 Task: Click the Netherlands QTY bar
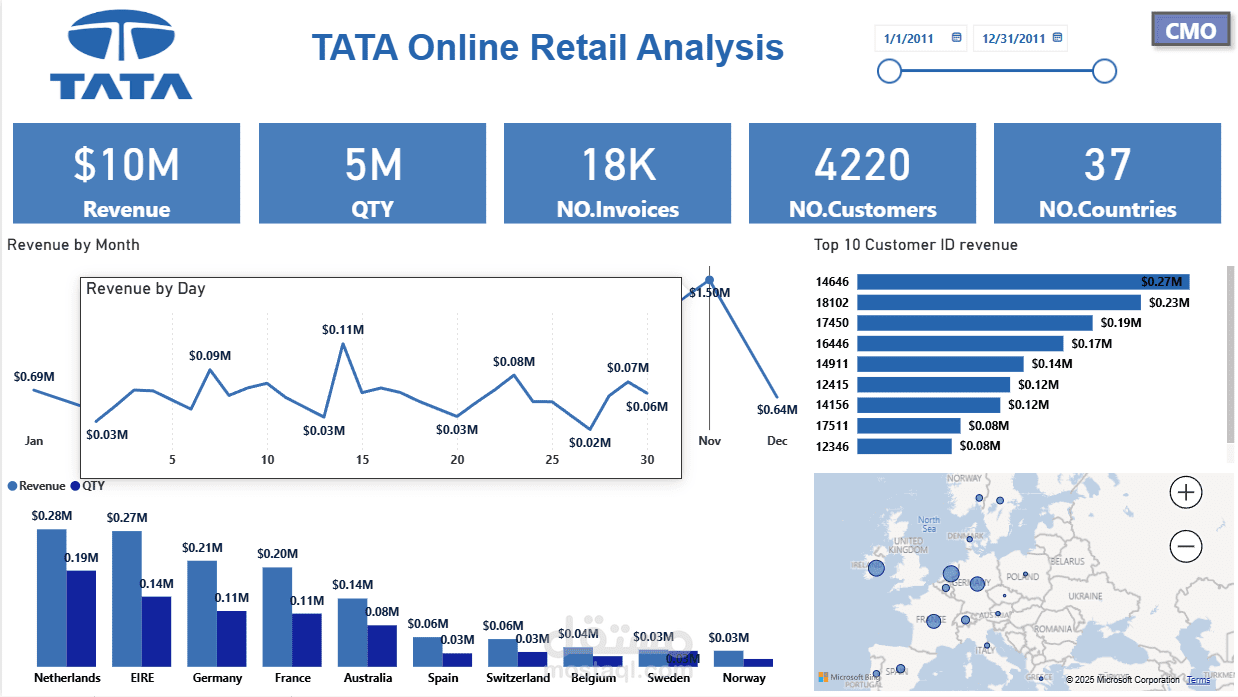[81, 619]
